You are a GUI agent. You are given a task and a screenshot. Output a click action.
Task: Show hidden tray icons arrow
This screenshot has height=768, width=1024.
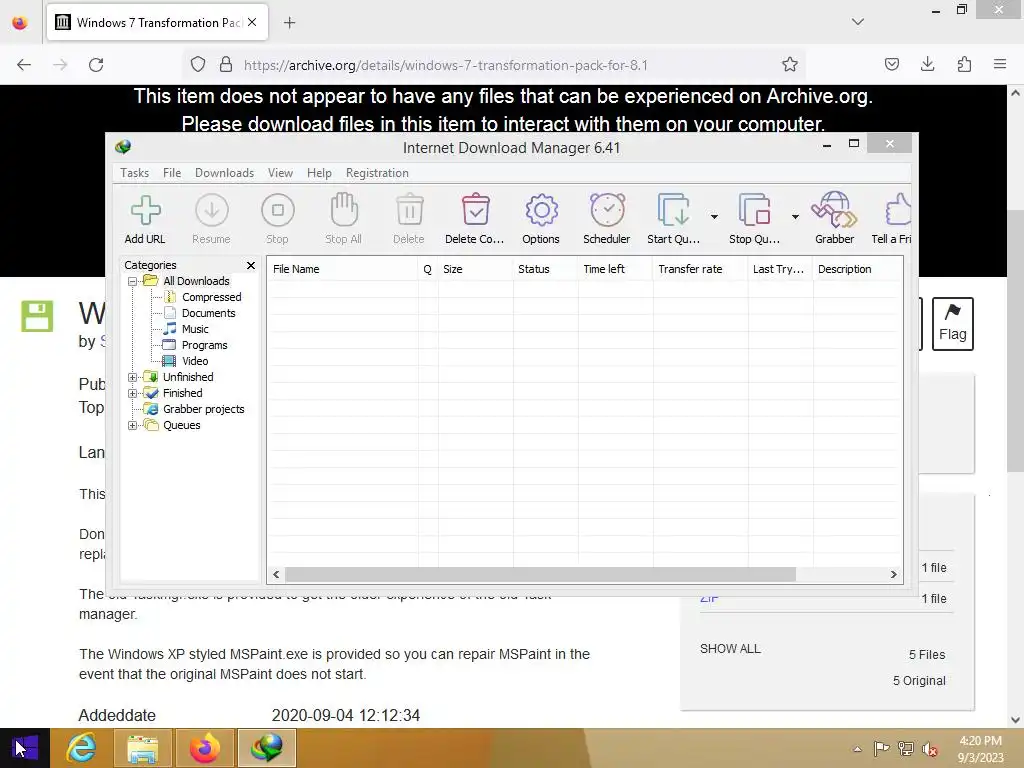click(857, 749)
